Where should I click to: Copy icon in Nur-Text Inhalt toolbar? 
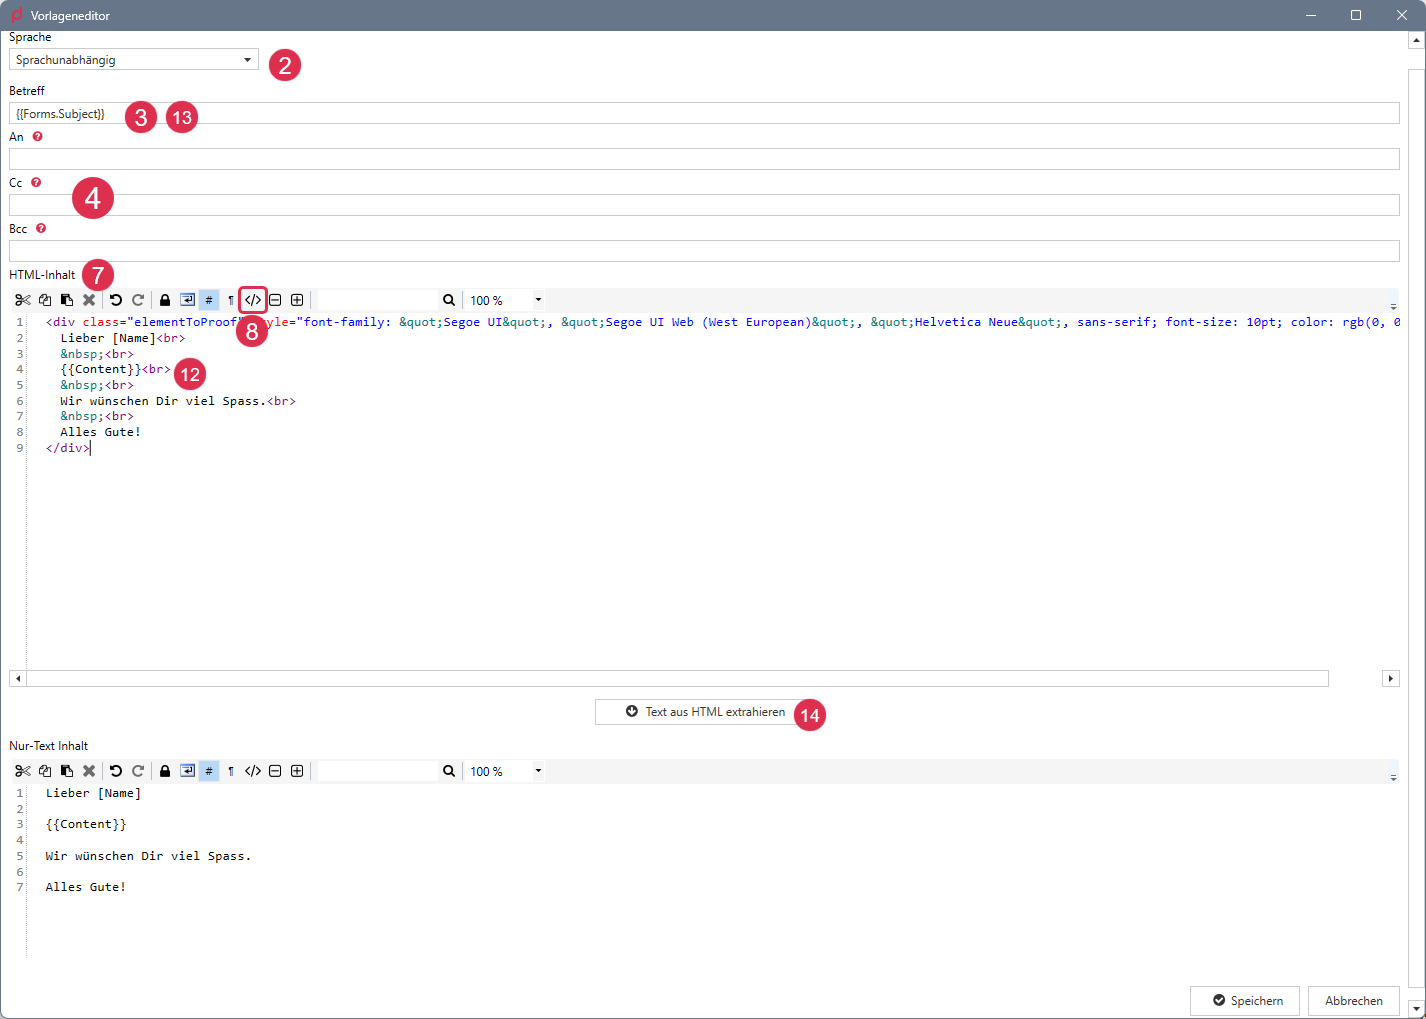(45, 771)
